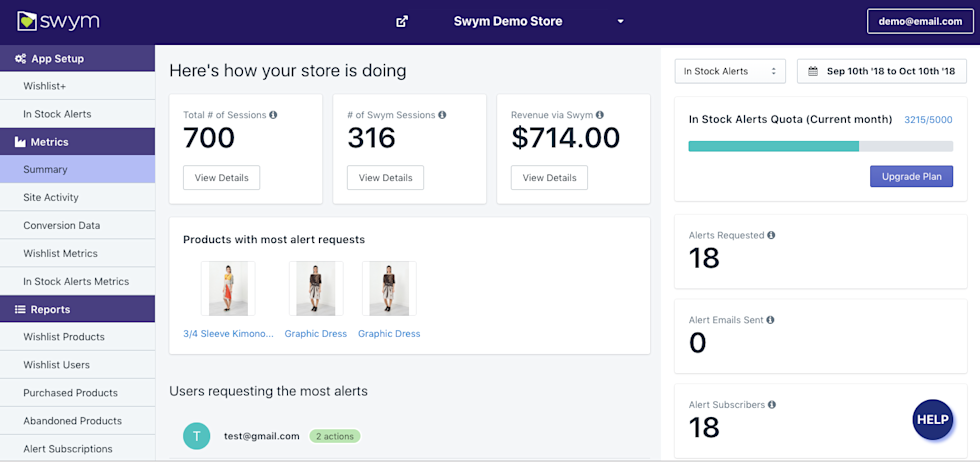The image size is (980, 462).
Task: Click the demo@email.com account button
Action: [919, 21]
